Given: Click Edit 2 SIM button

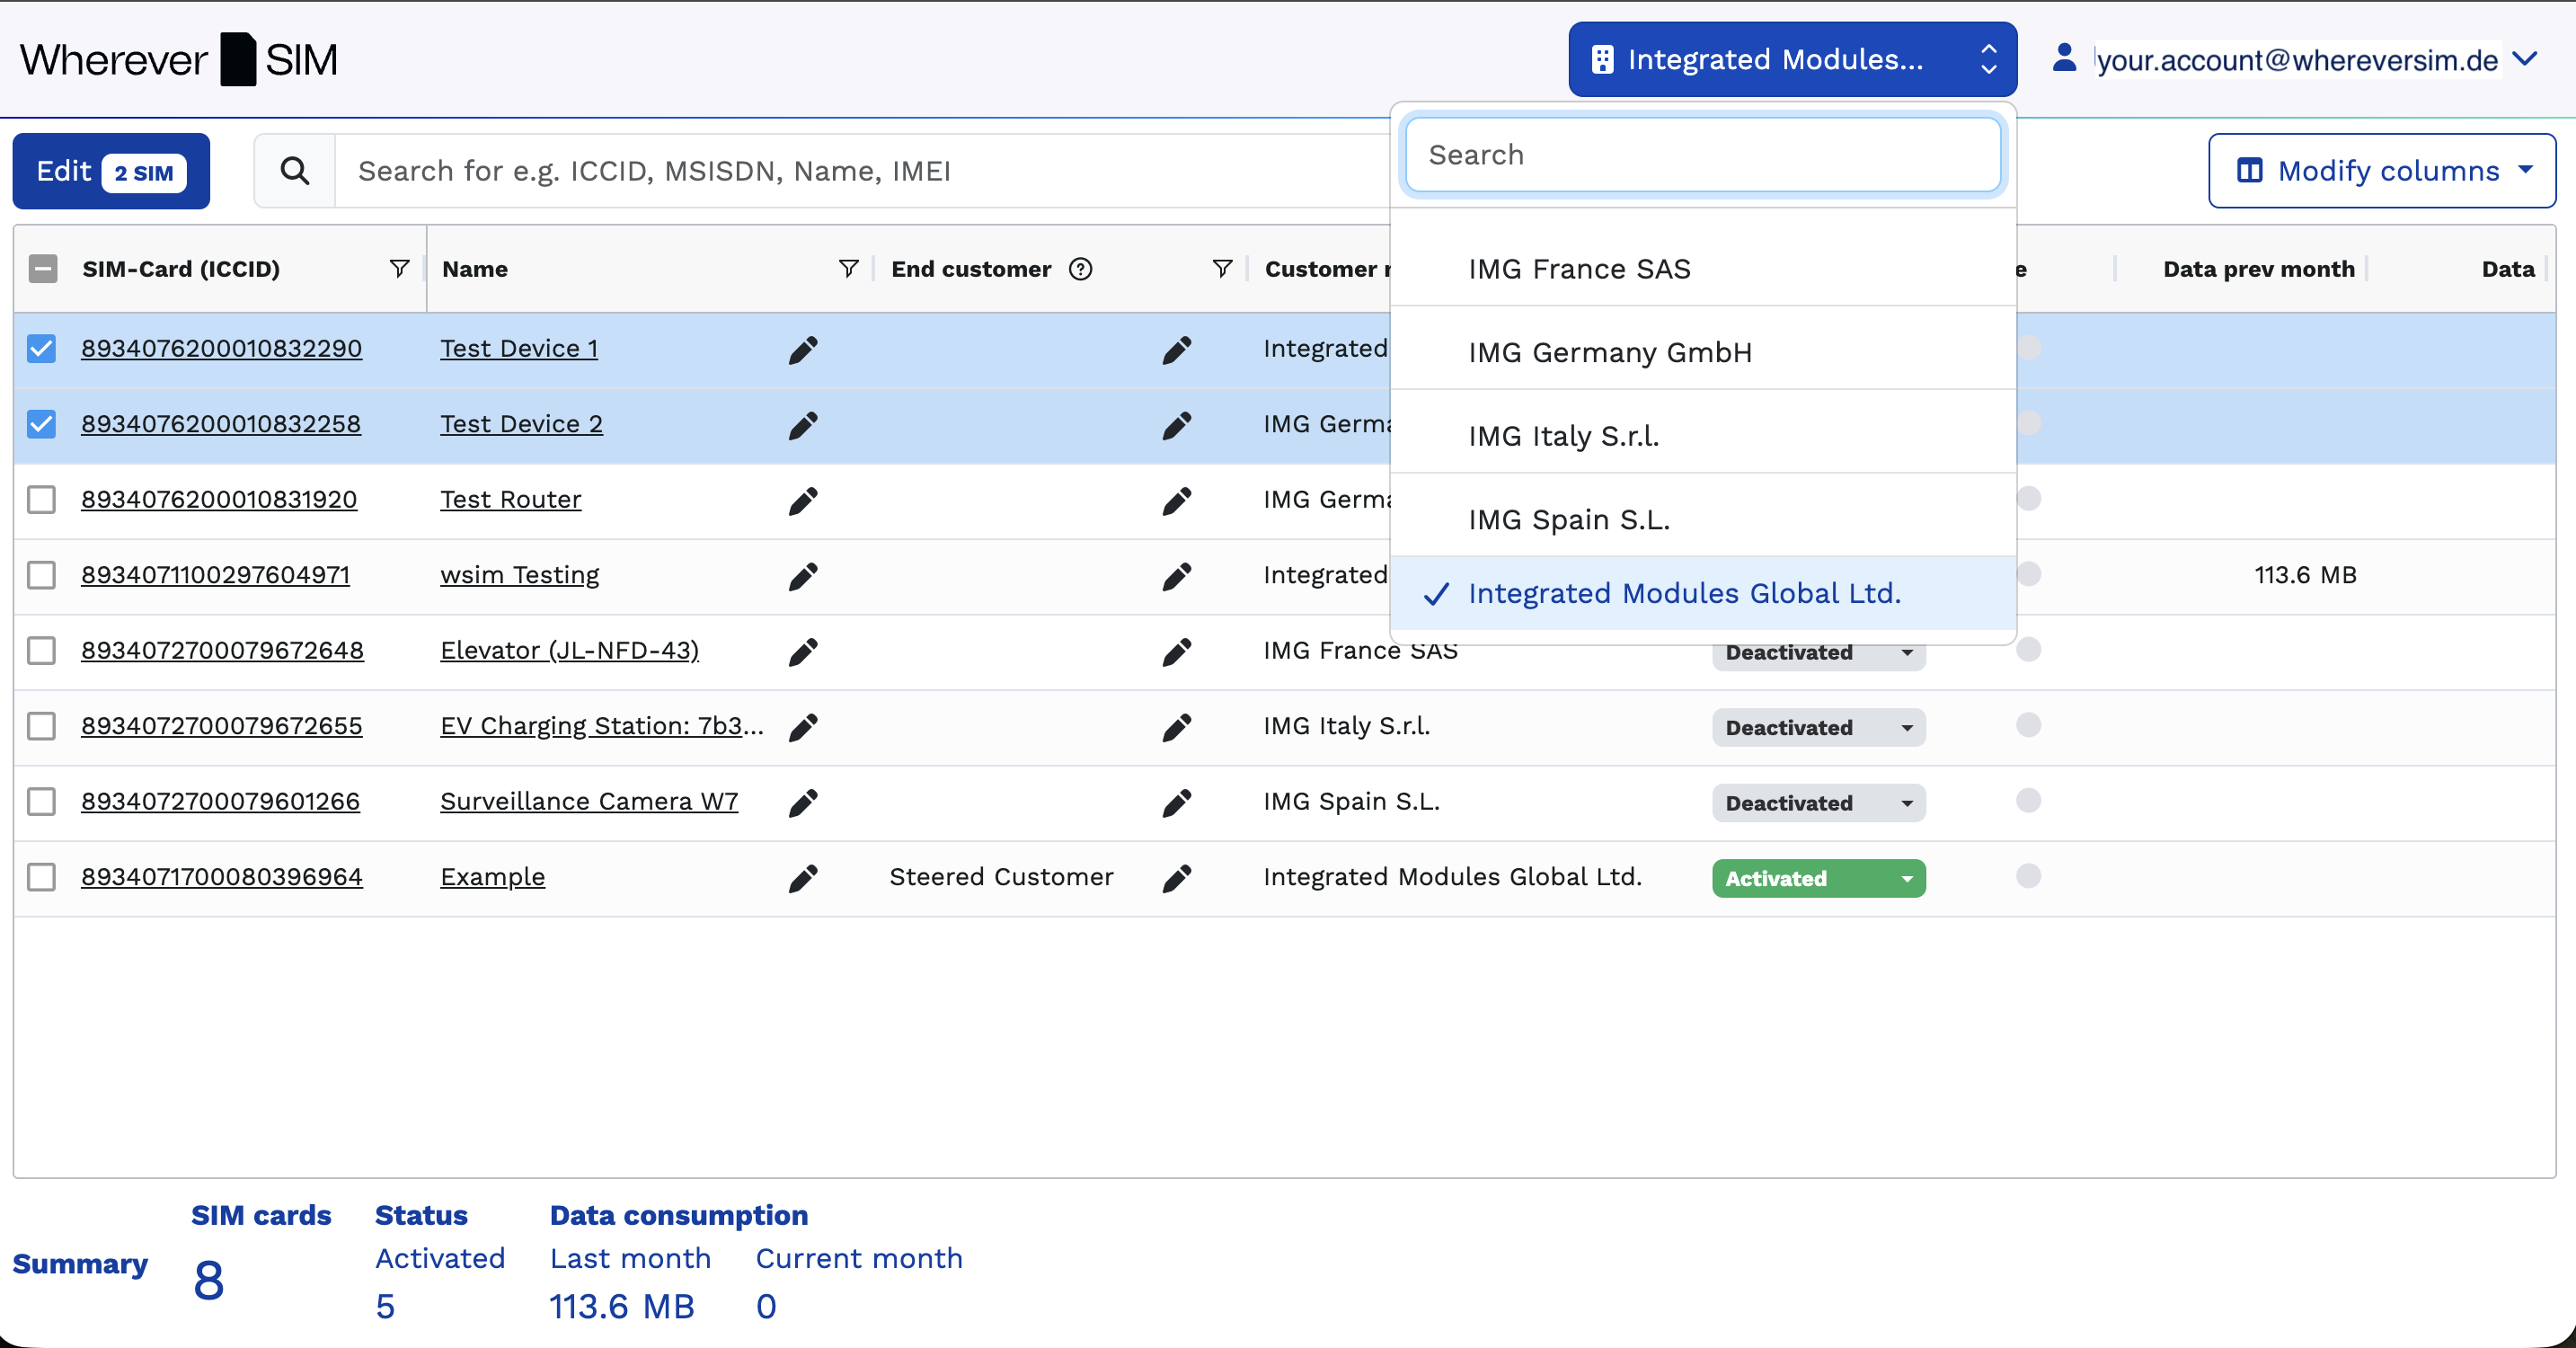Looking at the screenshot, I should tap(110, 171).
